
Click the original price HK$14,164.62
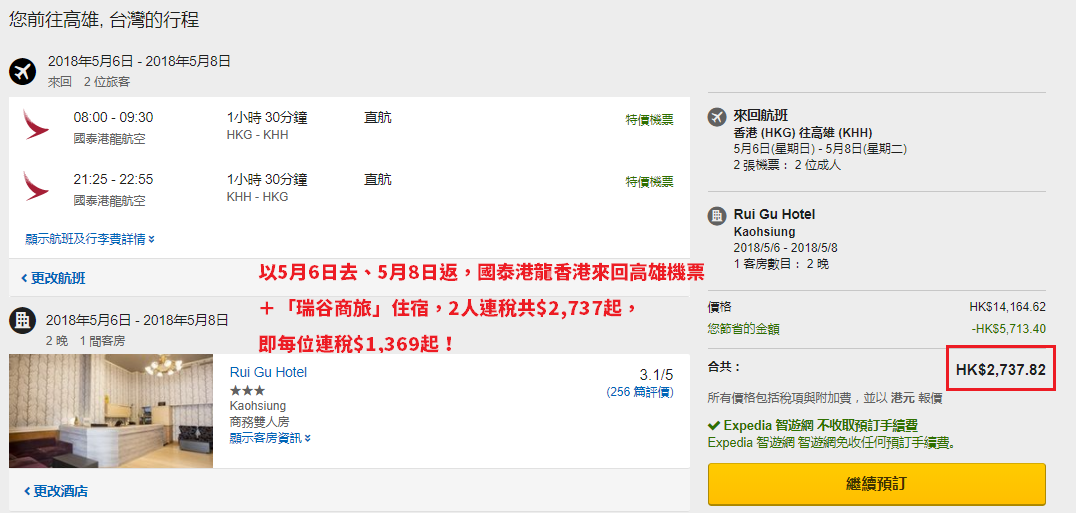click(x=1007, y=307)
